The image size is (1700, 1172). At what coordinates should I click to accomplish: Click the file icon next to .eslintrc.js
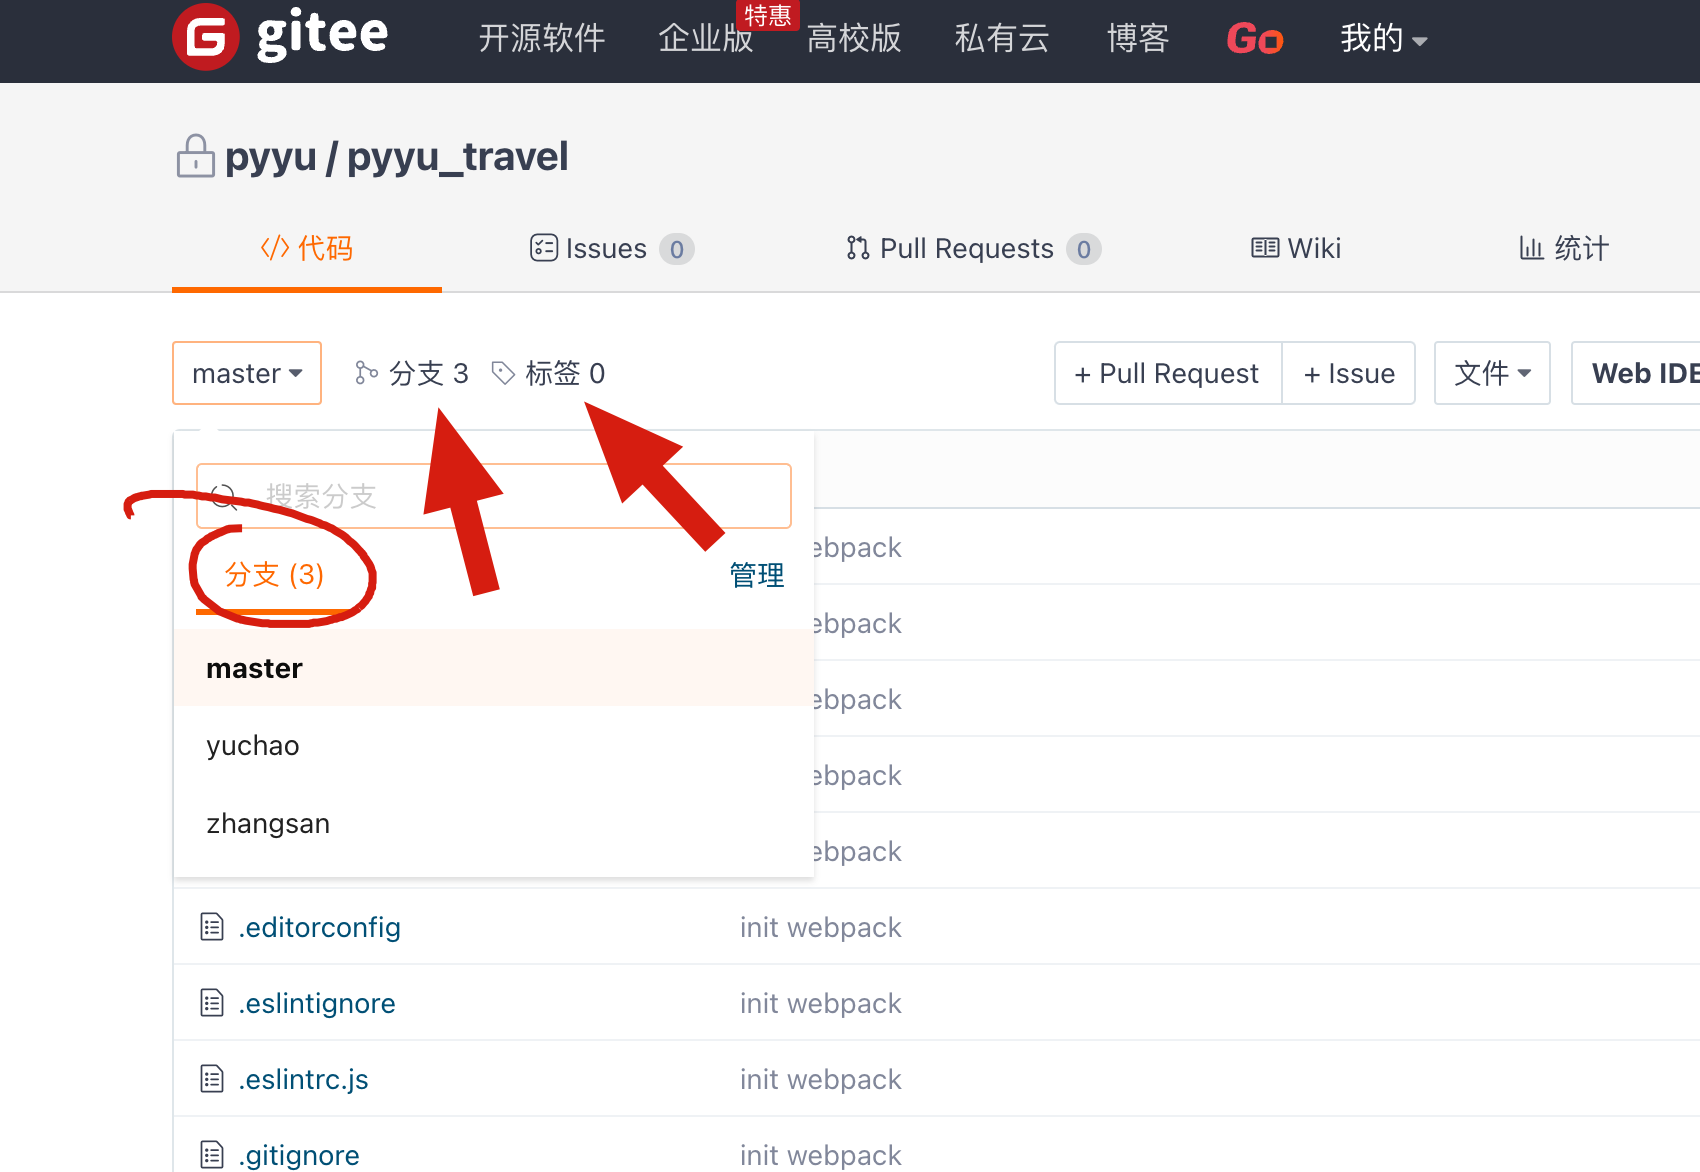tap(212, 1079)
